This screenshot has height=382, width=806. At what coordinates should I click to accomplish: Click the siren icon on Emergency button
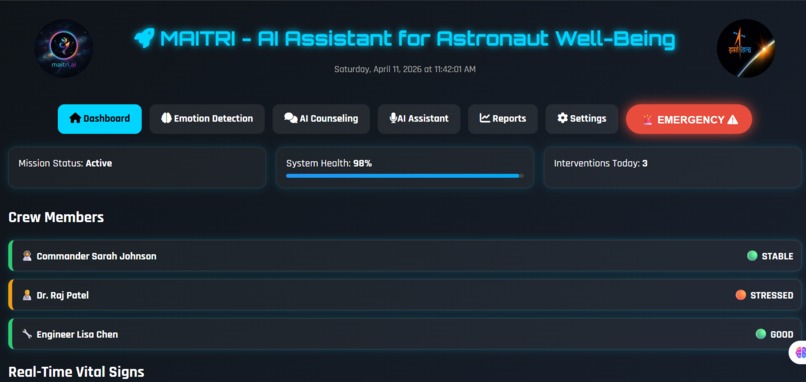click(647, 119)
